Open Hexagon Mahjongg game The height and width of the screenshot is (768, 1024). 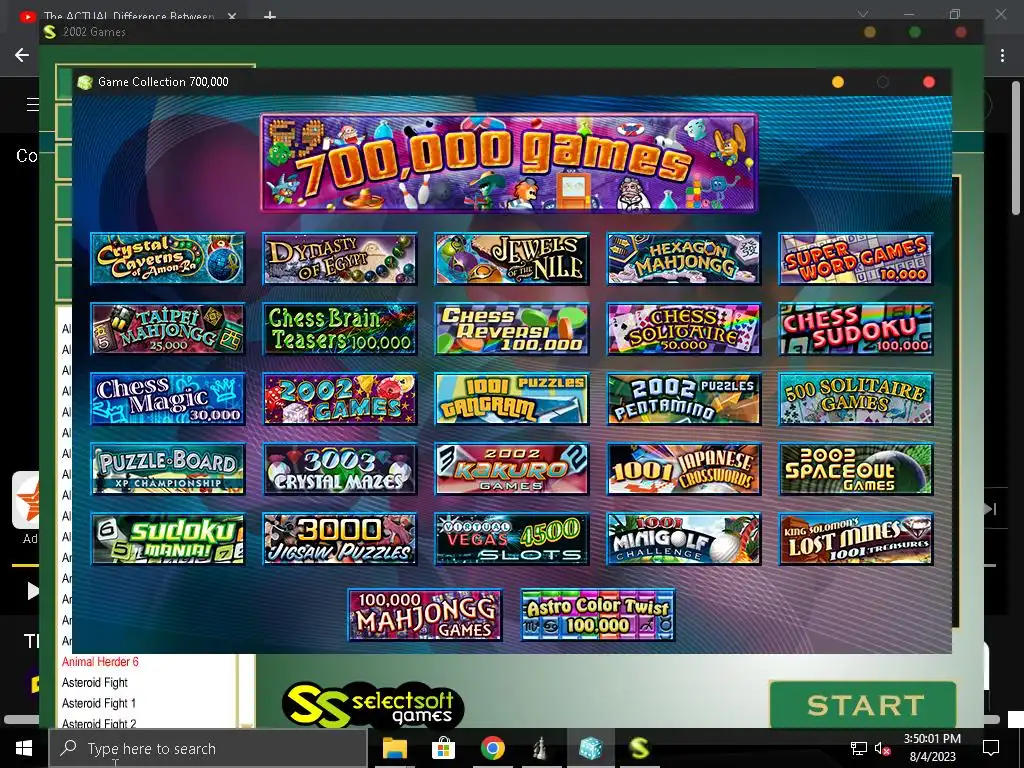(684, 259)
